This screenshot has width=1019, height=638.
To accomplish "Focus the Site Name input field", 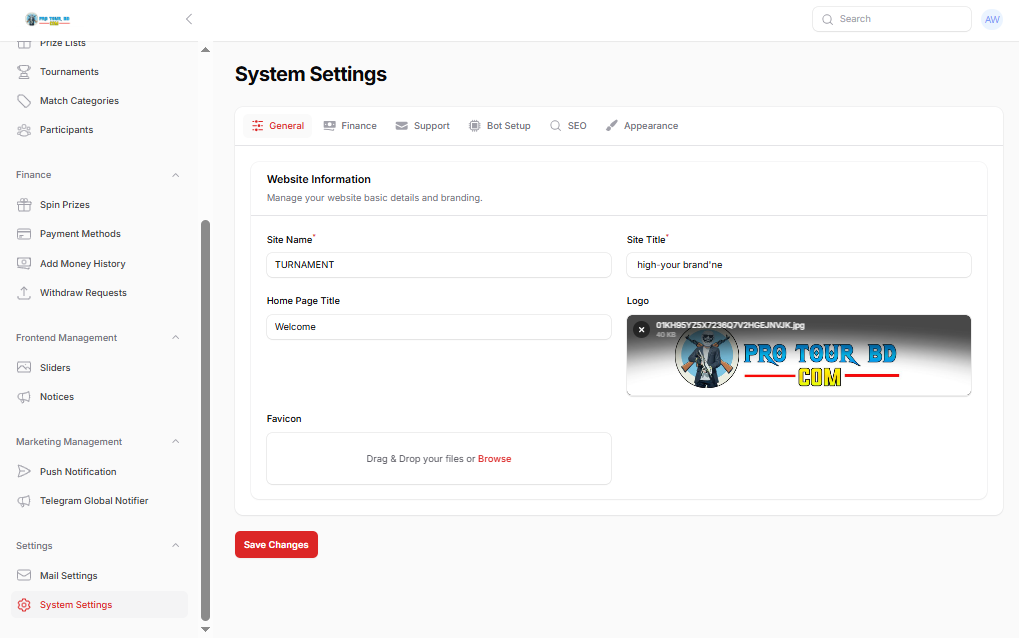I will (x=438, y=265).
